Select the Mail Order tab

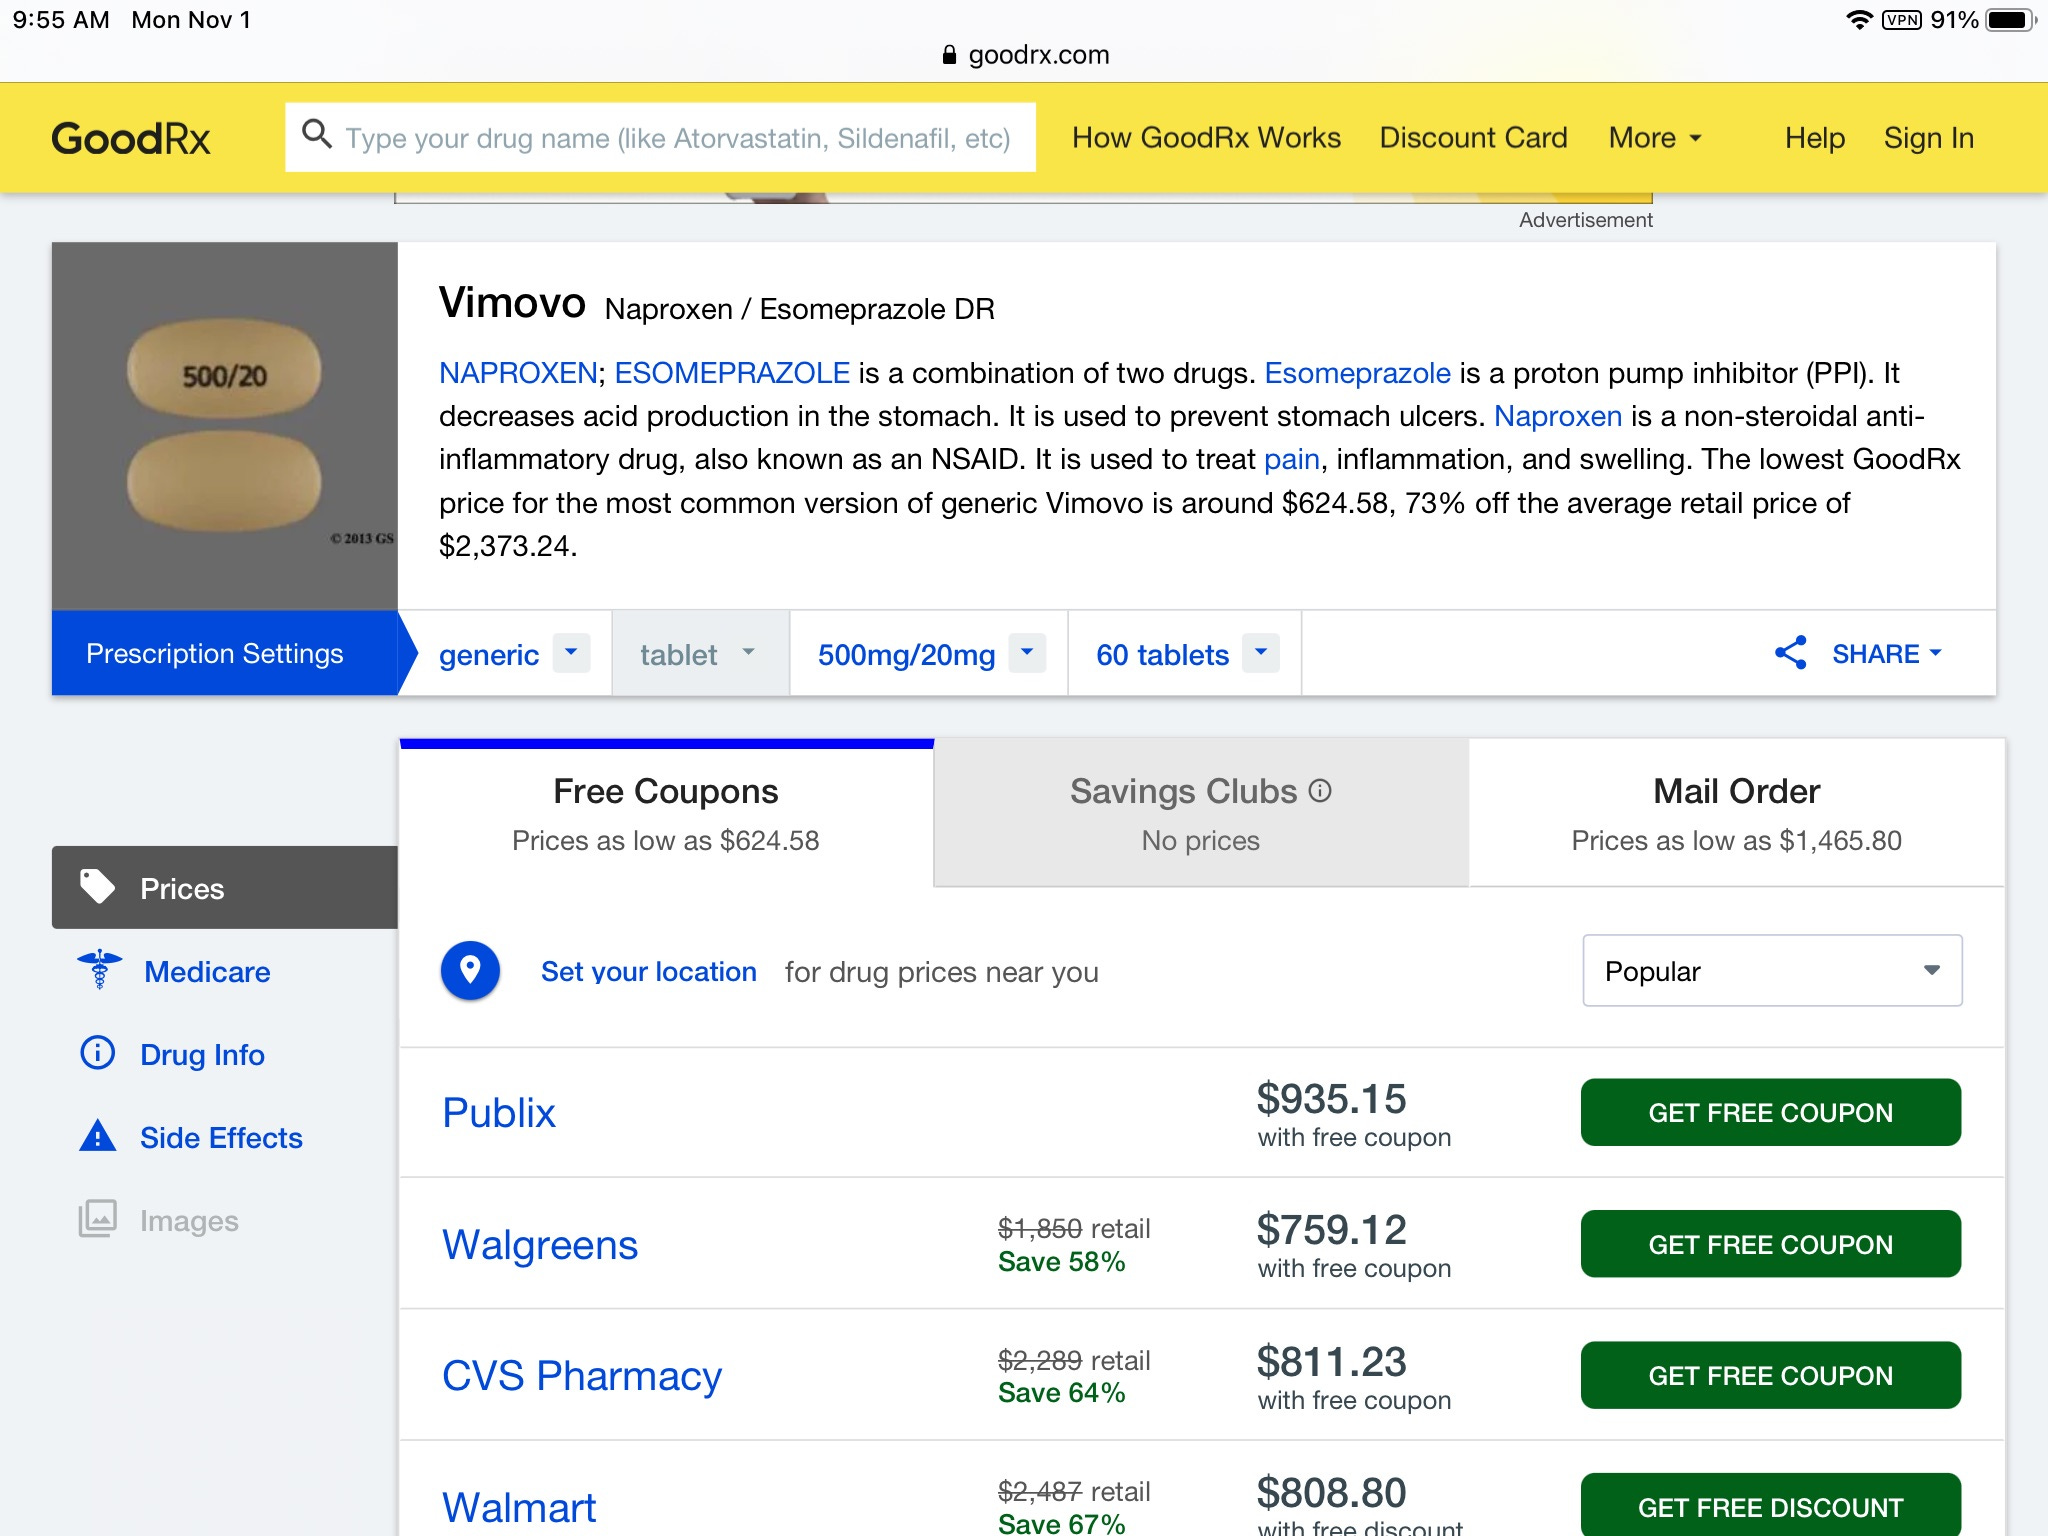click(x=1736, y=813)
